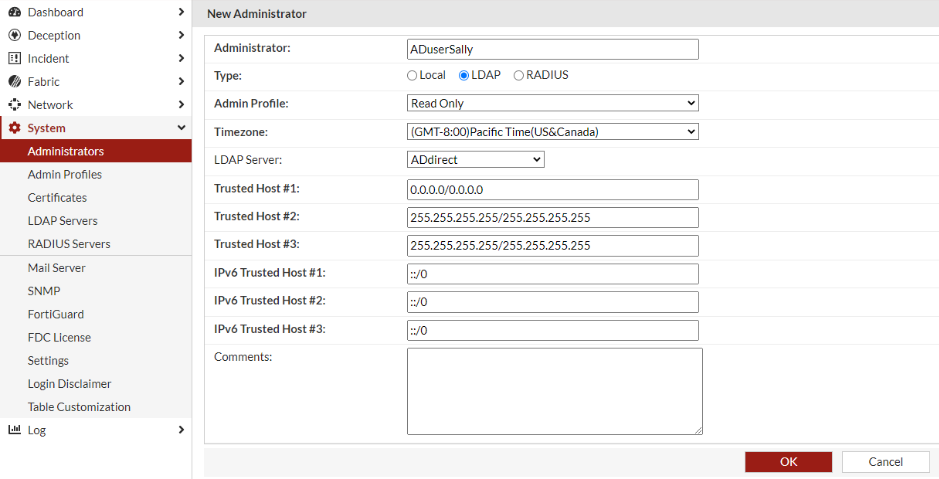
Task: Click the Dashboard gauge icon
Action: click(x=14, y=12)
